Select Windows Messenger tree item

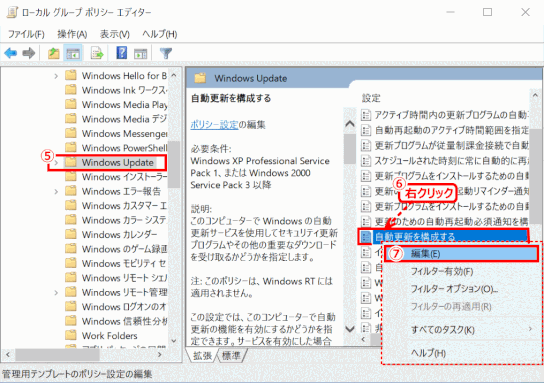[124, 134]
